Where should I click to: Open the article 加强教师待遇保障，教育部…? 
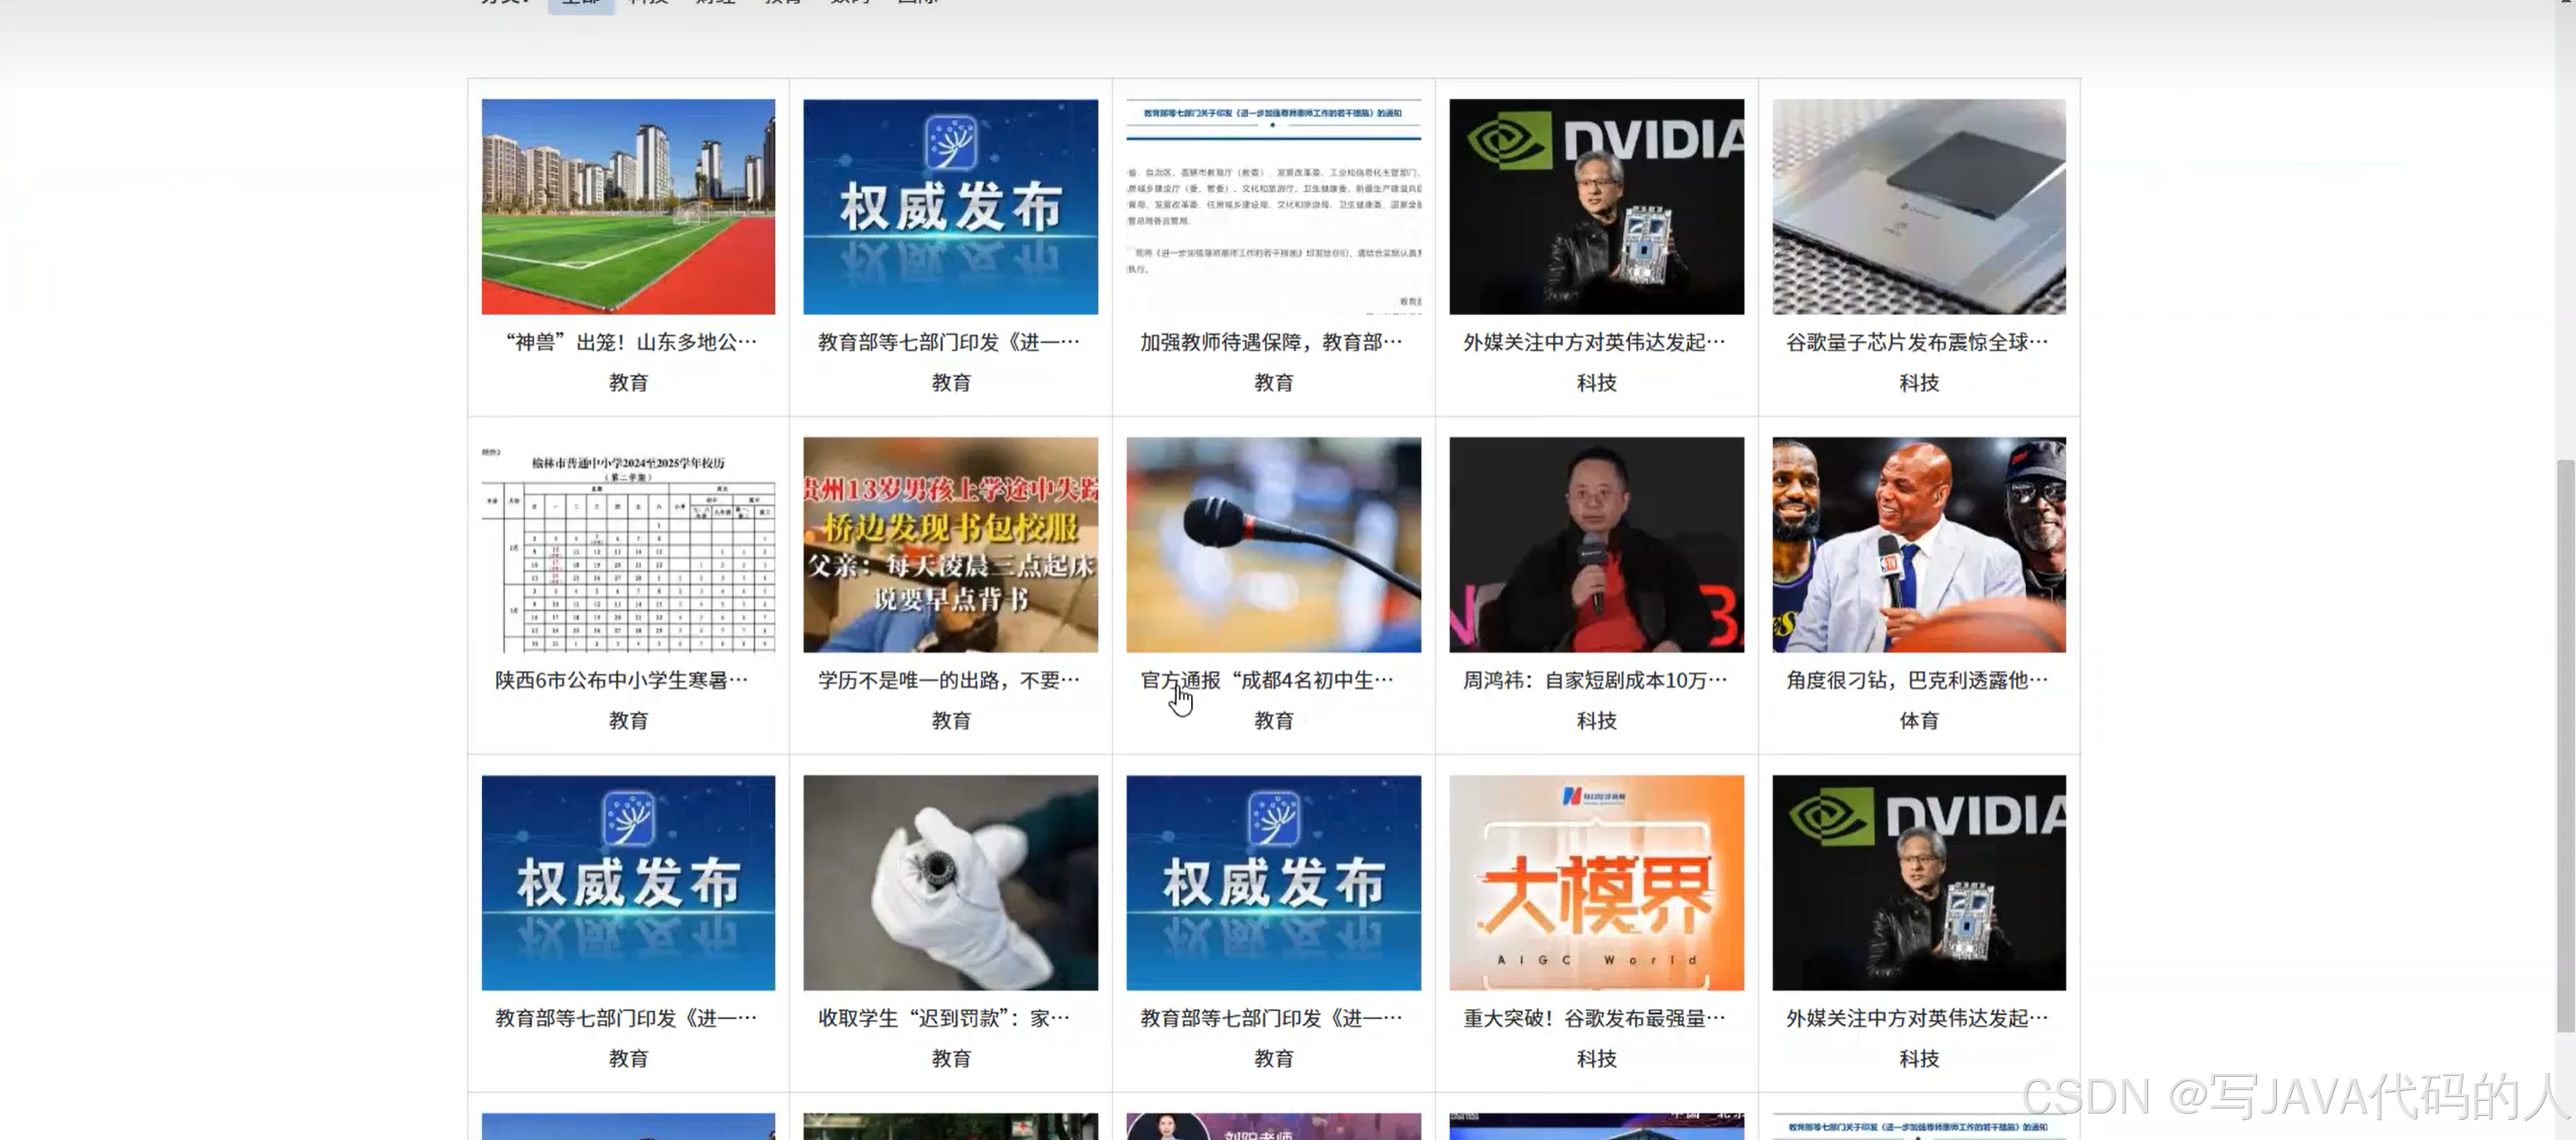(x=1272, y=342)
